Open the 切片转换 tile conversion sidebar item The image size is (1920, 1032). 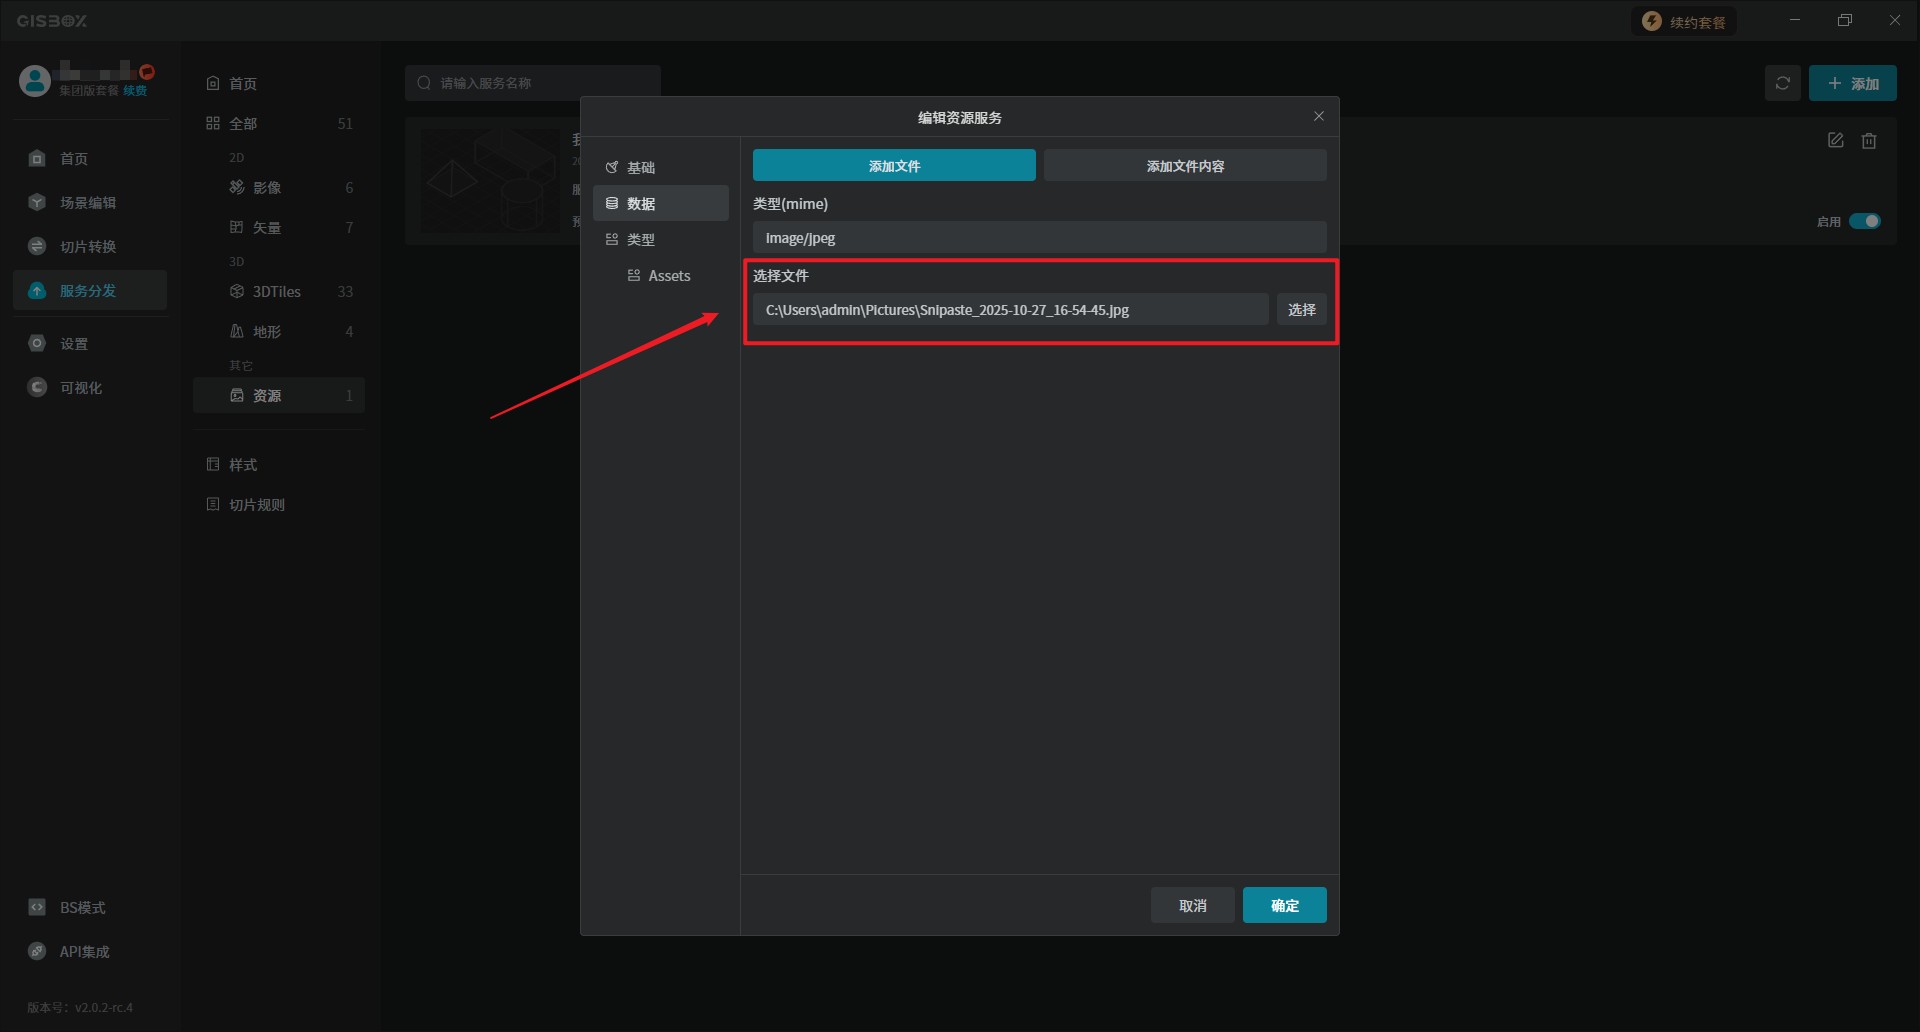[88, 247]
